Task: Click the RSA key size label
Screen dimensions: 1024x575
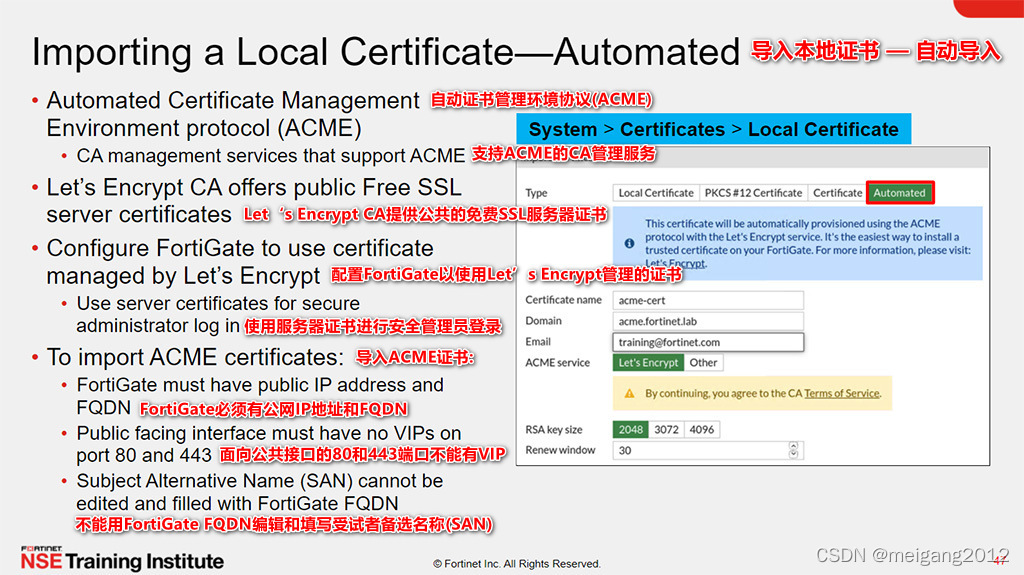Action: pyautogui.click(x=554, y=429)
